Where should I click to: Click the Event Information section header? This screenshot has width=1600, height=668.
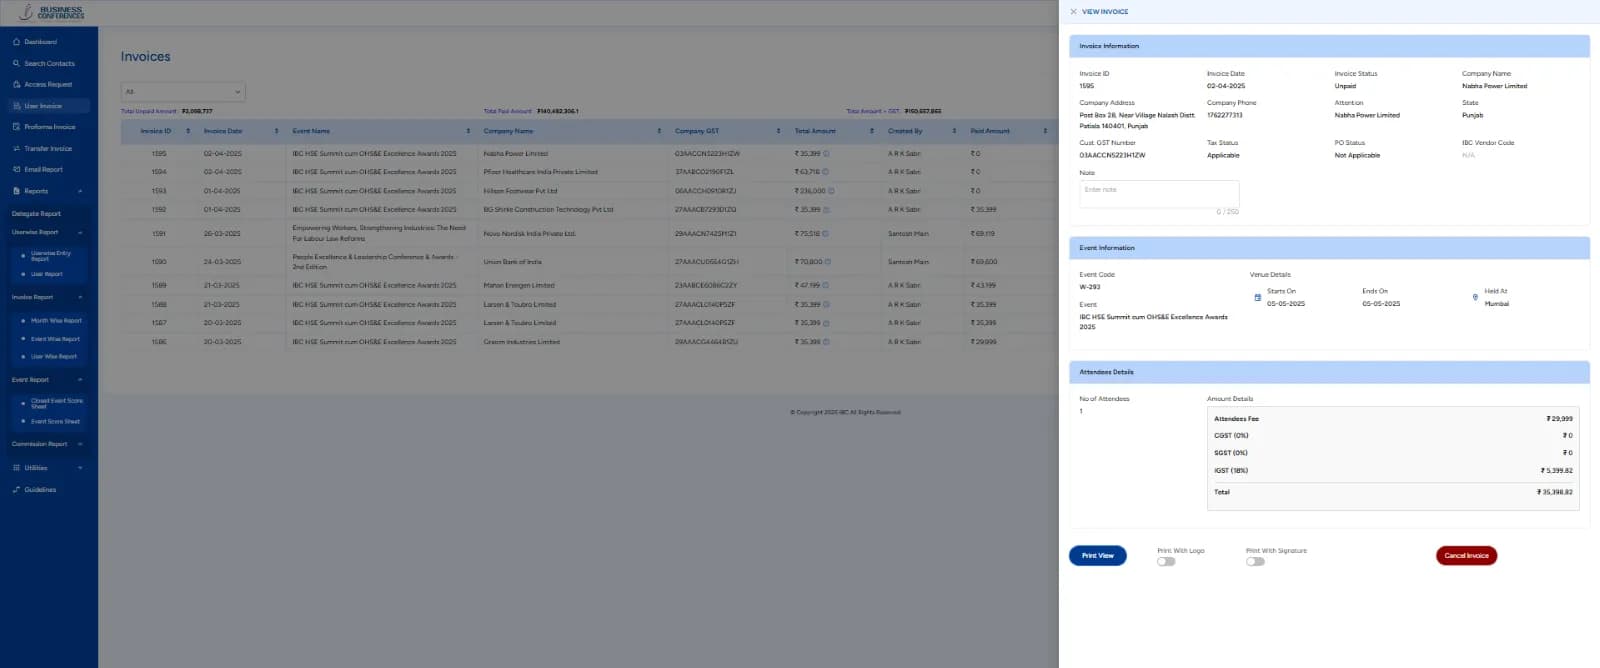point(1329,248)
